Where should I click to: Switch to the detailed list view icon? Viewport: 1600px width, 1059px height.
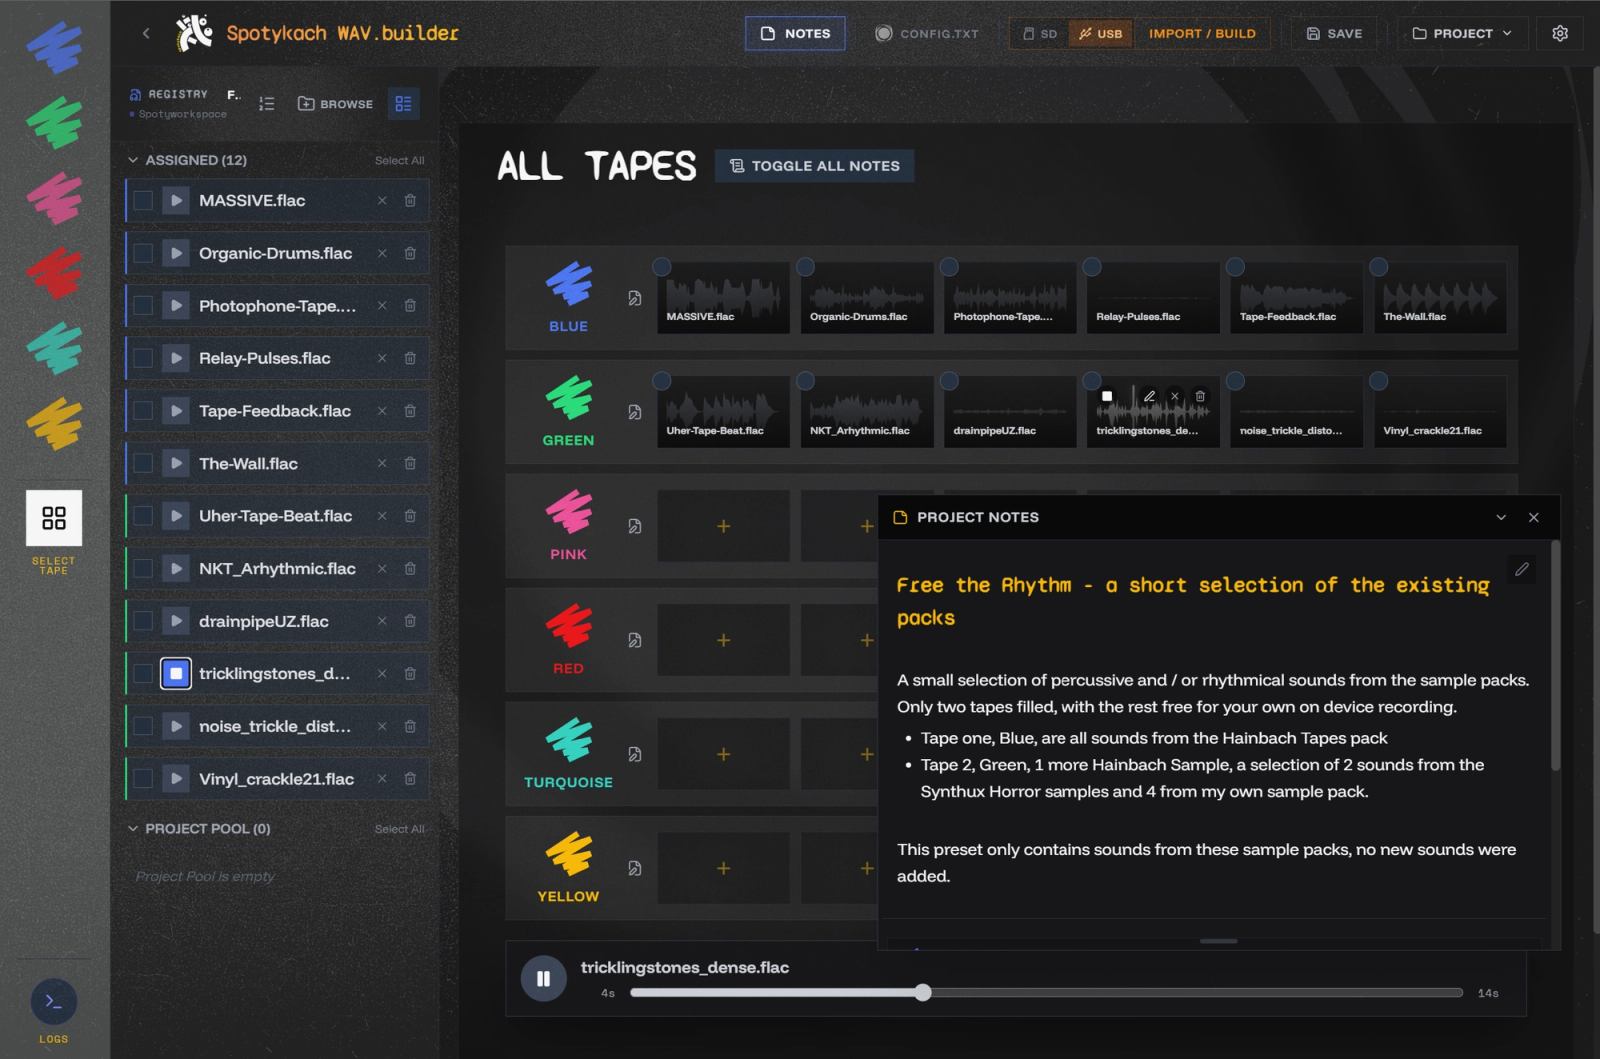[403, 103]
